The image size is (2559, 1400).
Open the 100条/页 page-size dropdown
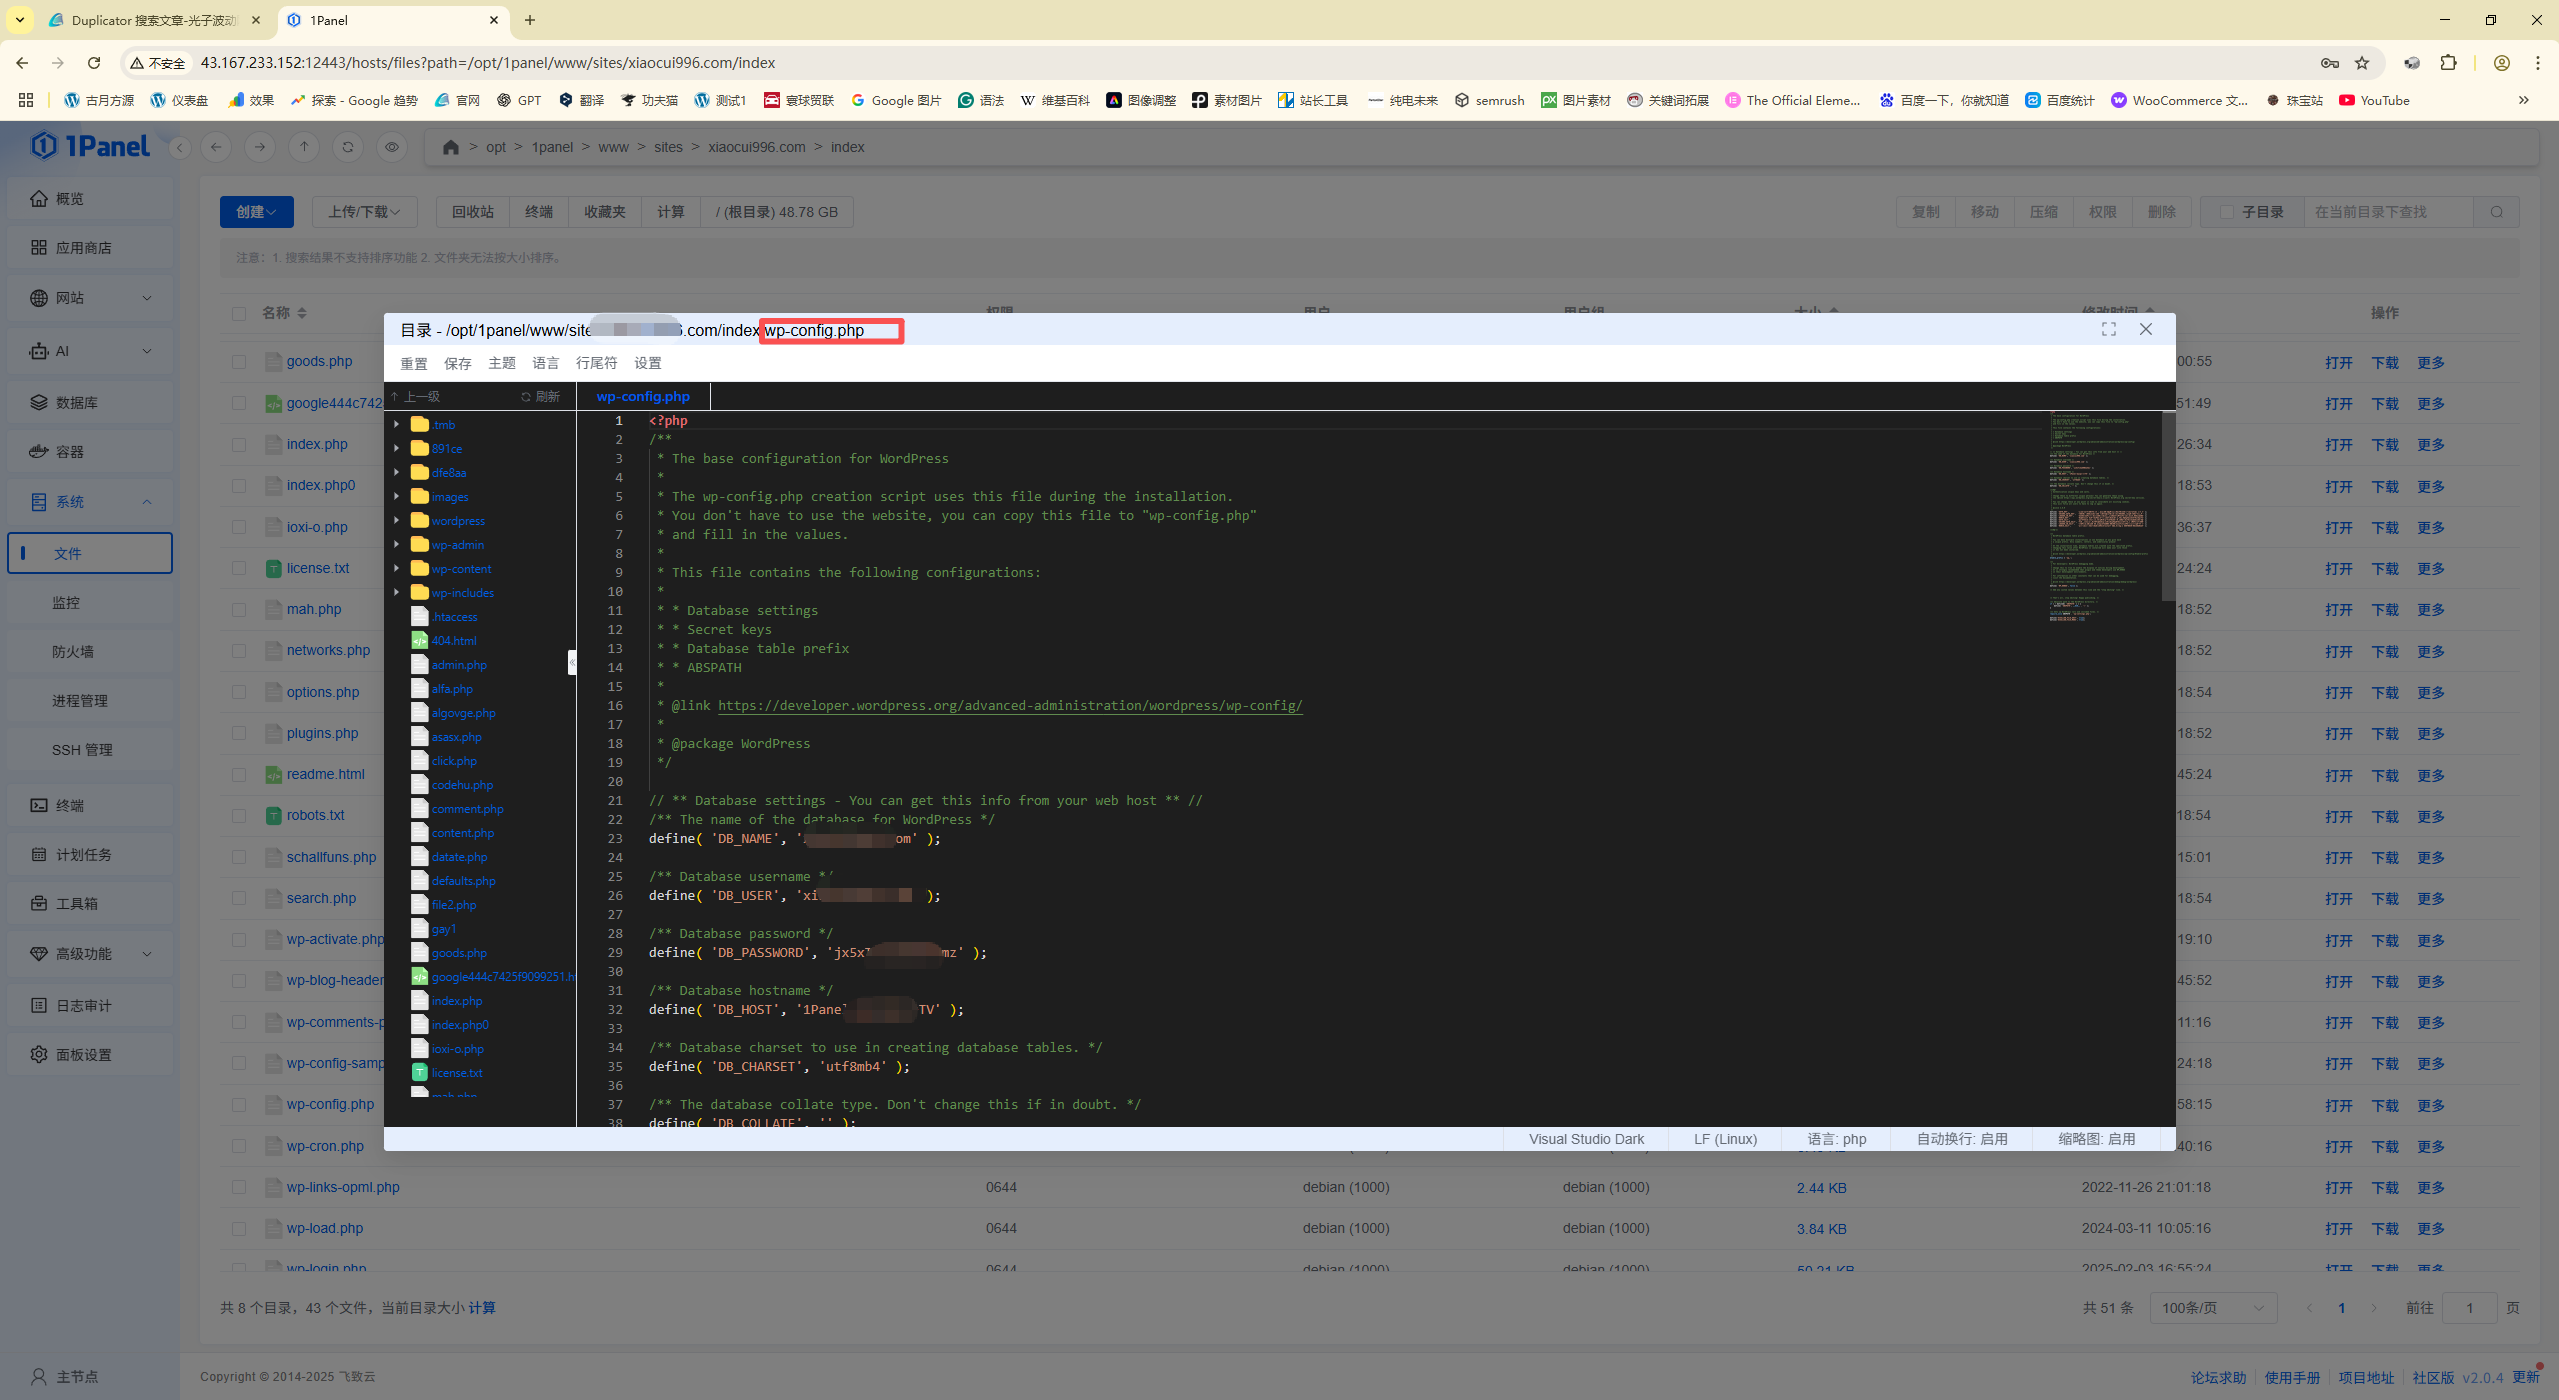tap(2212, 1307)
